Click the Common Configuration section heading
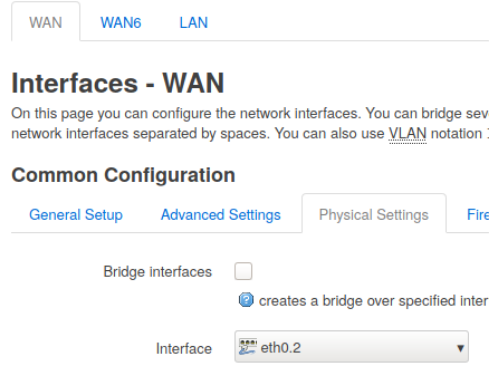The height and width of the screenshot is (376, 489). tap(124, 175)
